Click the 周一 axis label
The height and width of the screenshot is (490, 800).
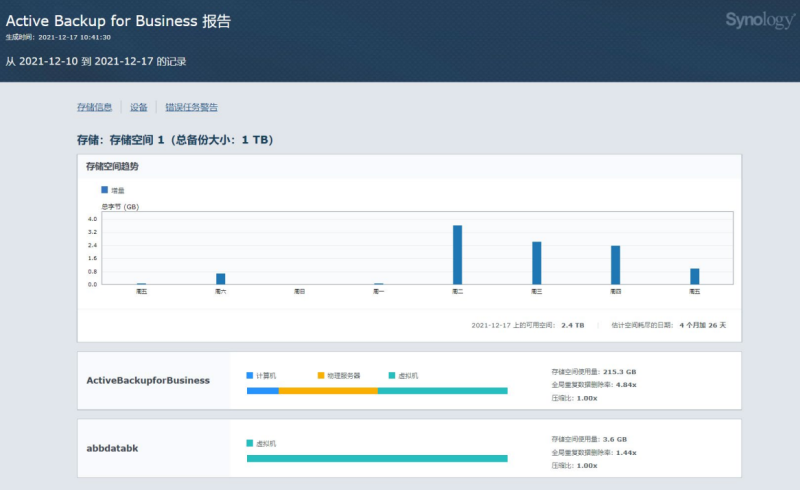pos(379,291)
